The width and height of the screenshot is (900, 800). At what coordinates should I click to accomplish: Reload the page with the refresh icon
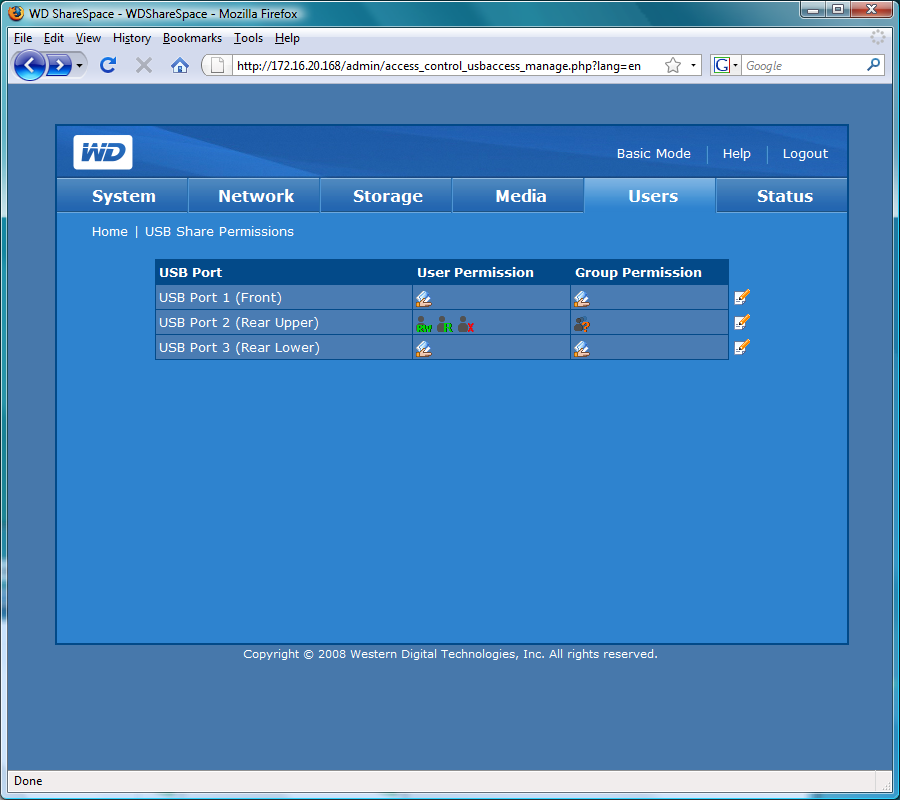[108, 65]
